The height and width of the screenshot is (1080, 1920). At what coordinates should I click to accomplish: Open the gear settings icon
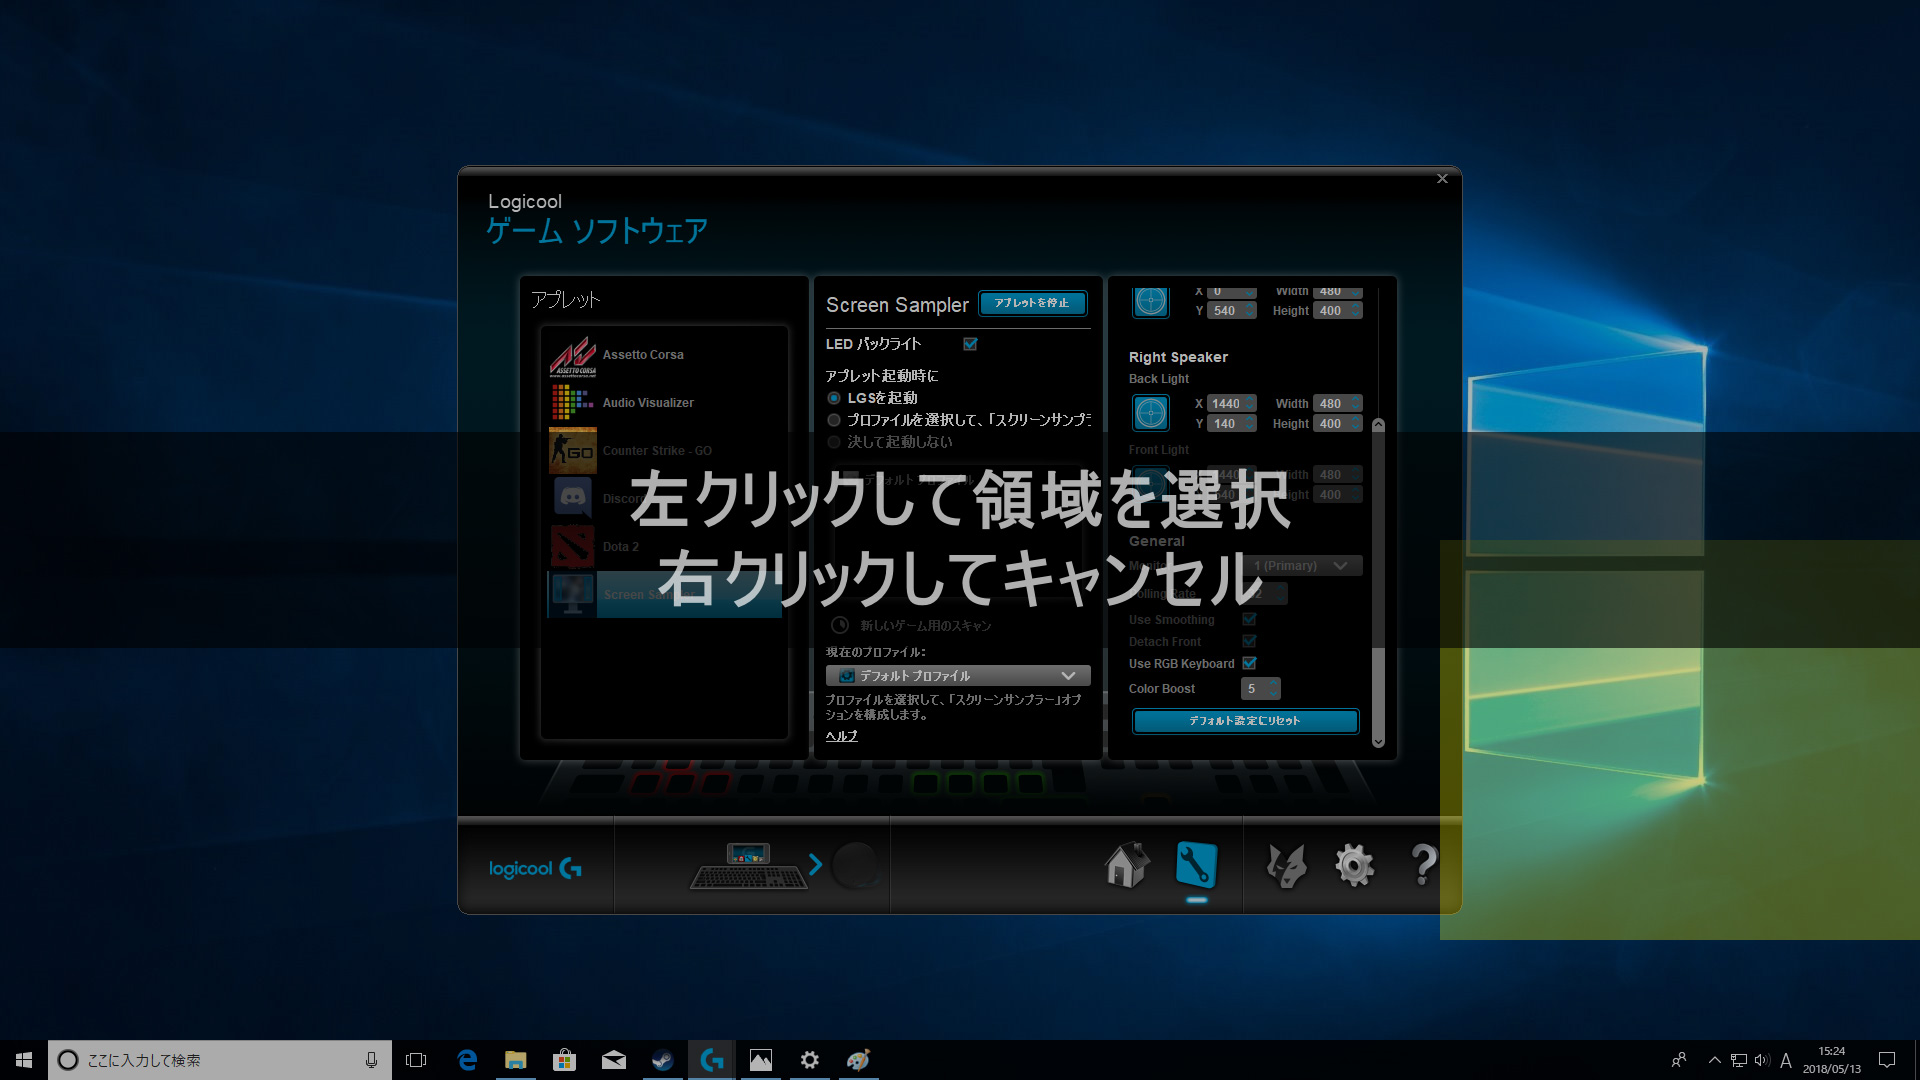1354,865
